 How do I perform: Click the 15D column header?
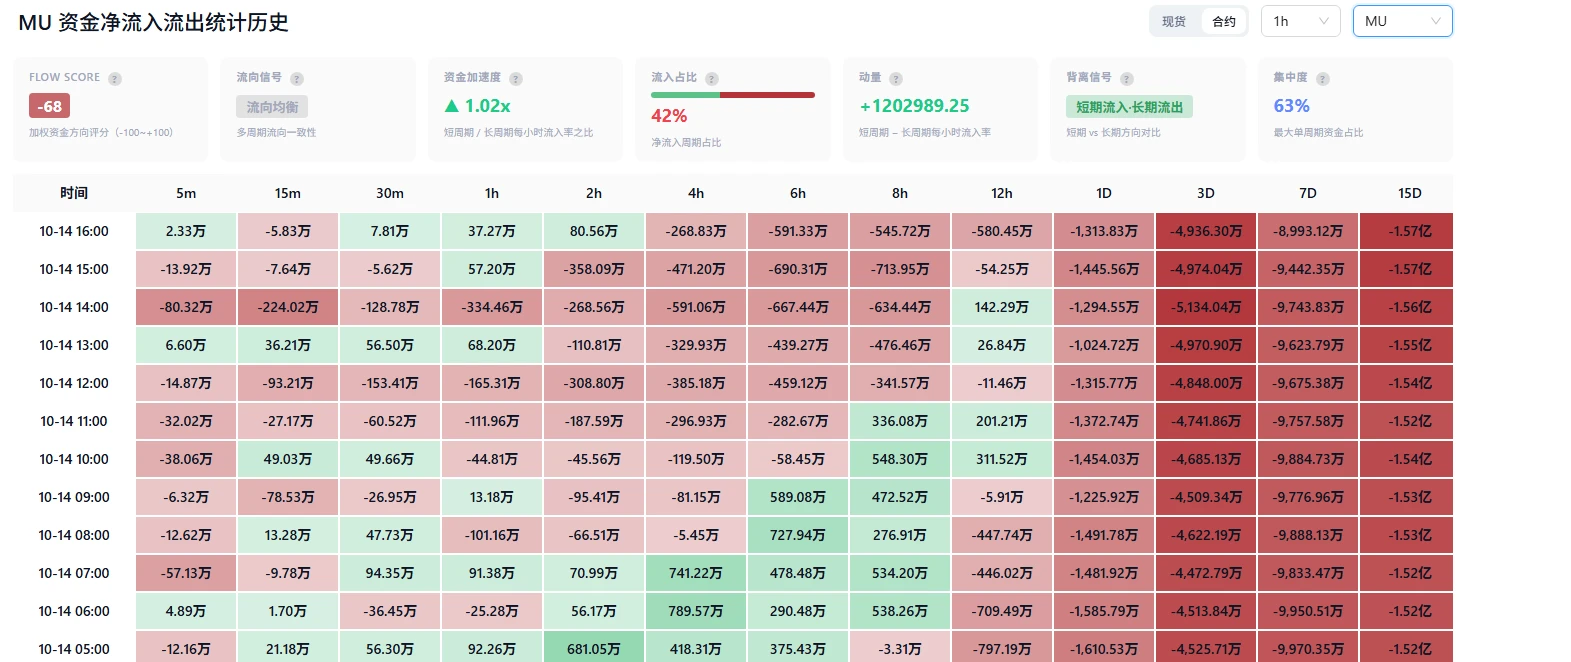1410,193
